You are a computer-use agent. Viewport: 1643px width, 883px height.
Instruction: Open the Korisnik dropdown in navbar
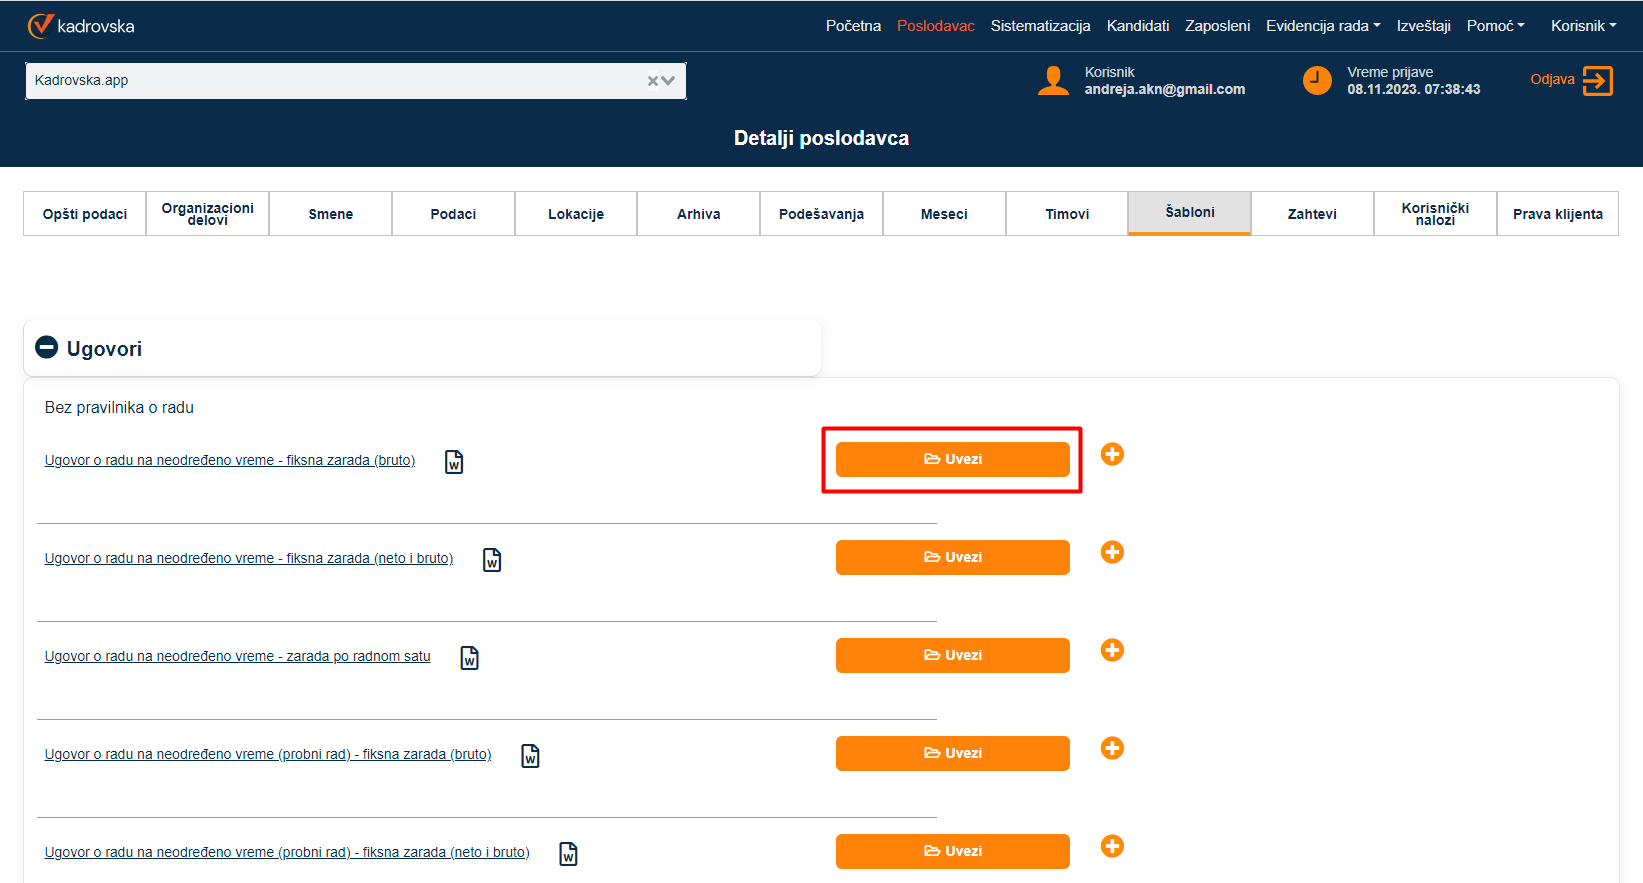click(x=1583, y=26)
